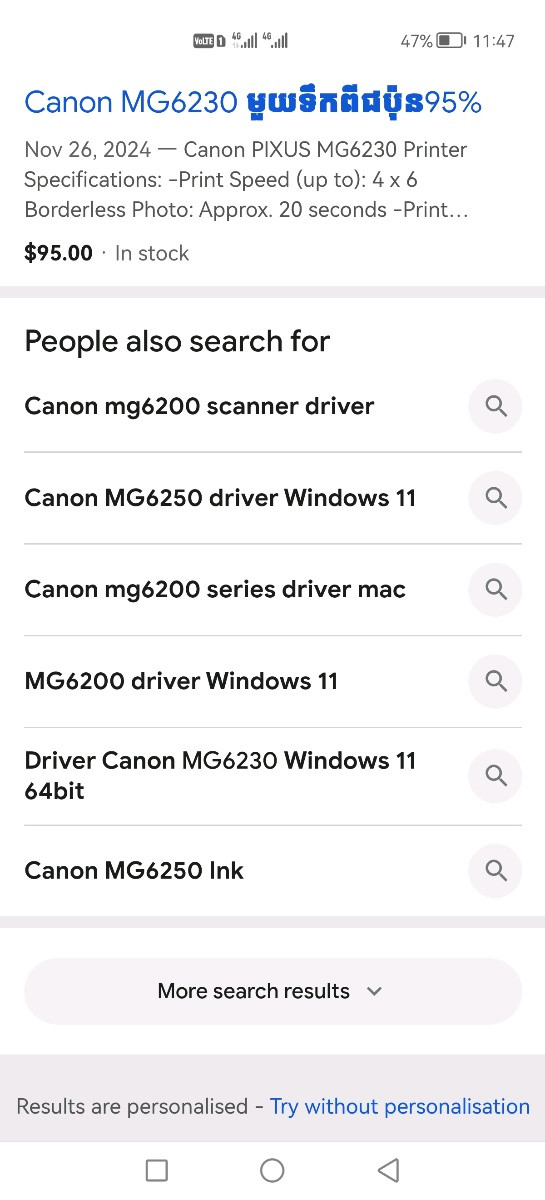The width and height of the screenshot is (545, 1200).
Task: Open the Canon MG6230 result title link
Action: [x=253, y=102]
